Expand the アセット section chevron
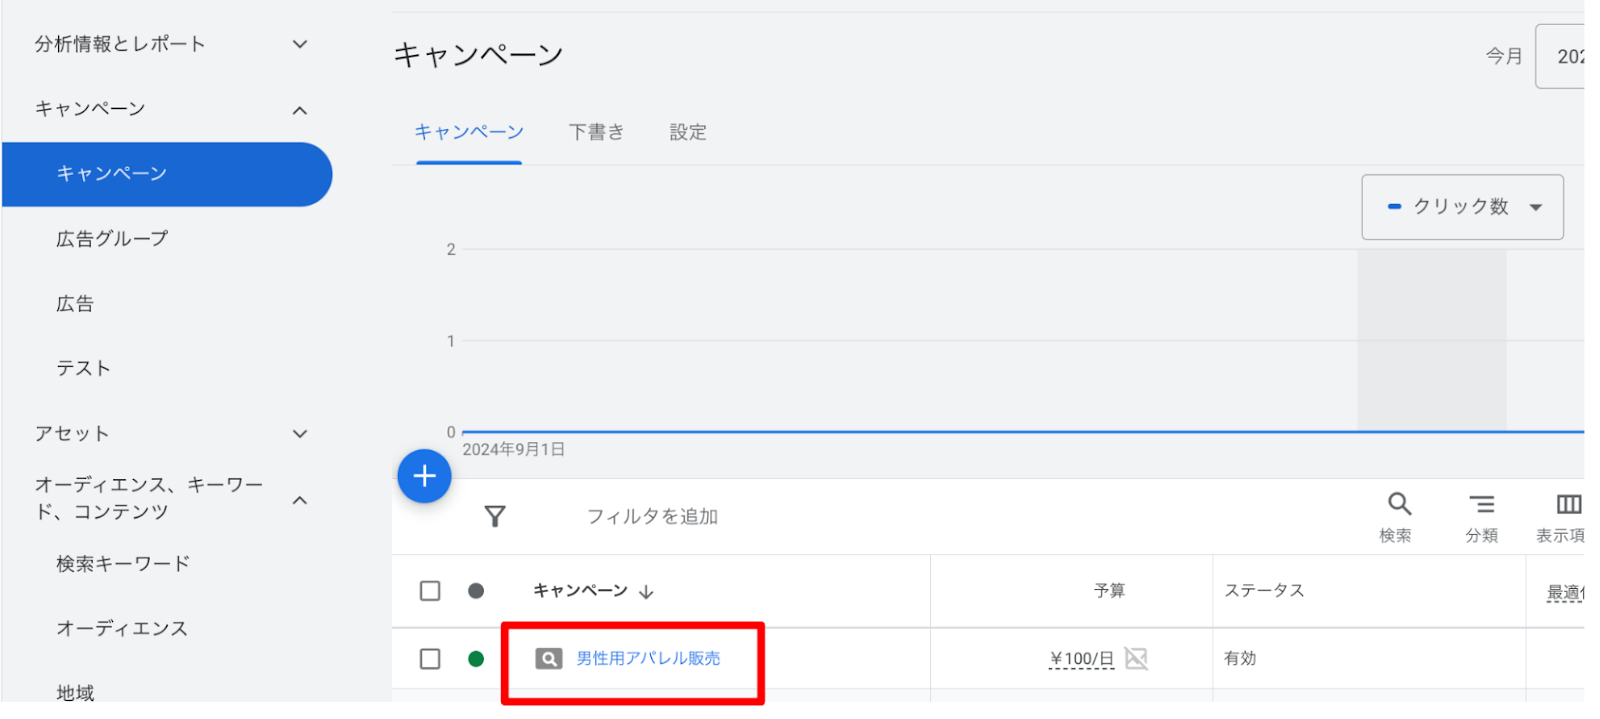The image size is (1600, 719). (300, 434)
